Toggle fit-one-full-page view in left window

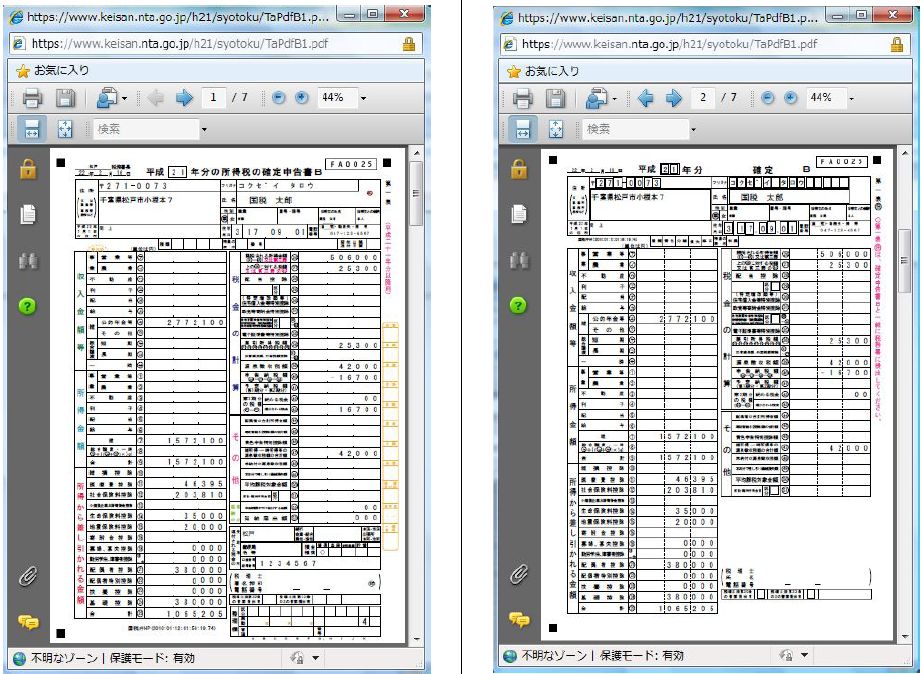[65, 129]
